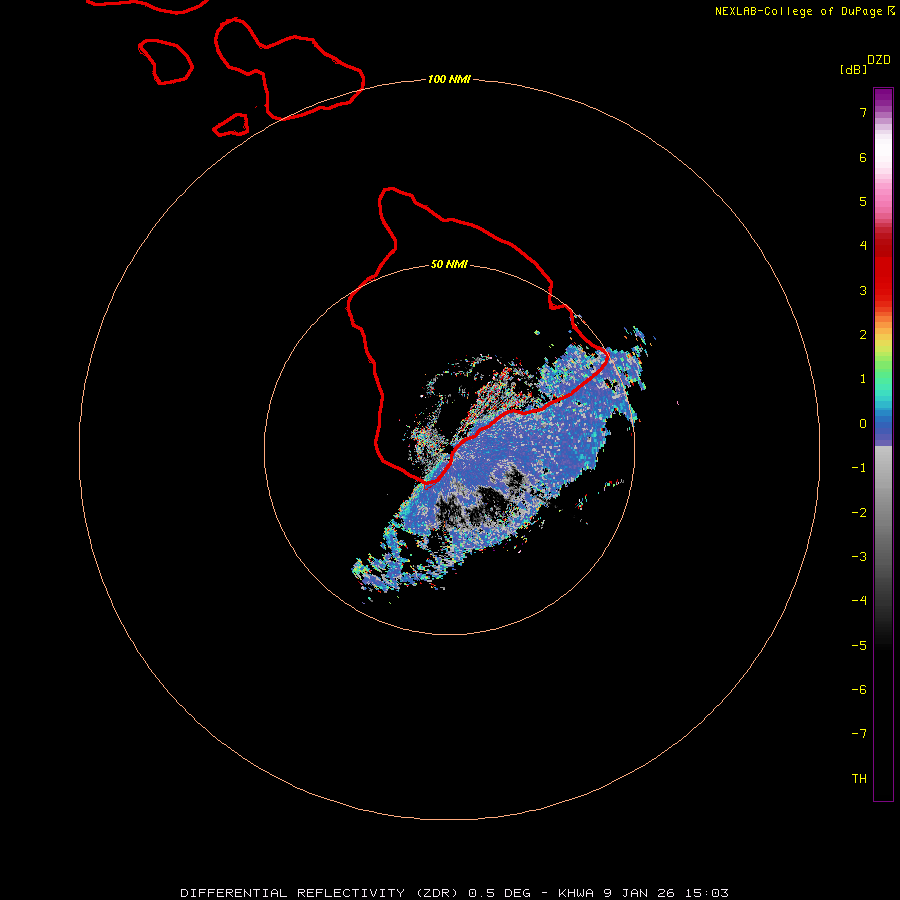
Task: Click the DZD product label above colorbar
Action: pyautogui.click(x=878, y=60)
